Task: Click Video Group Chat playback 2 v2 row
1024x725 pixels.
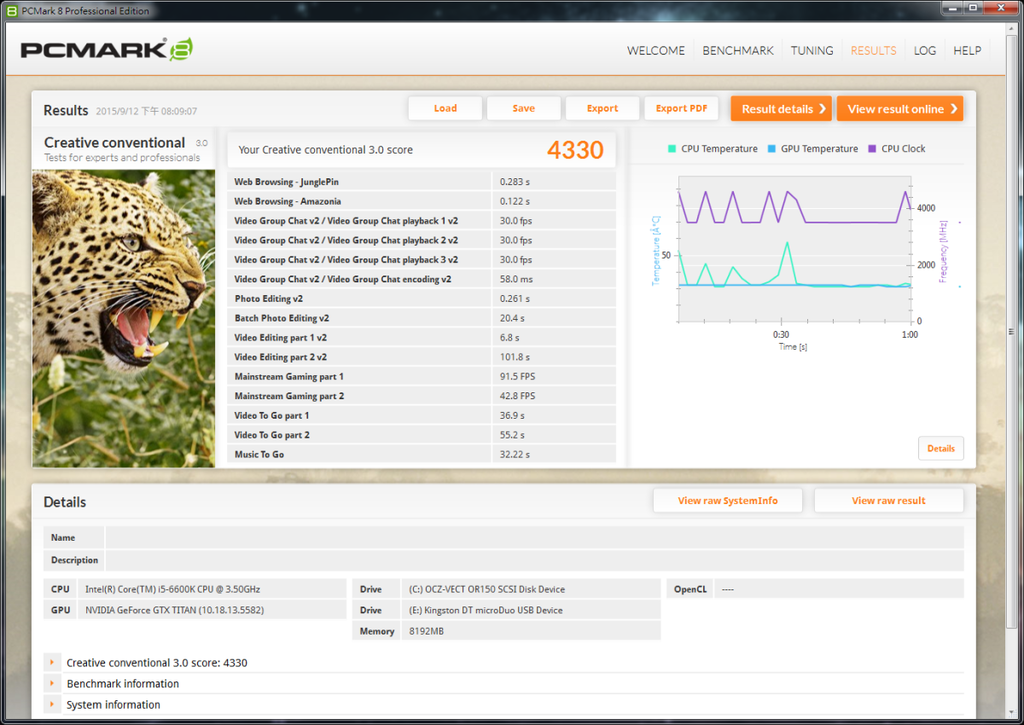Action: point(421,240)
